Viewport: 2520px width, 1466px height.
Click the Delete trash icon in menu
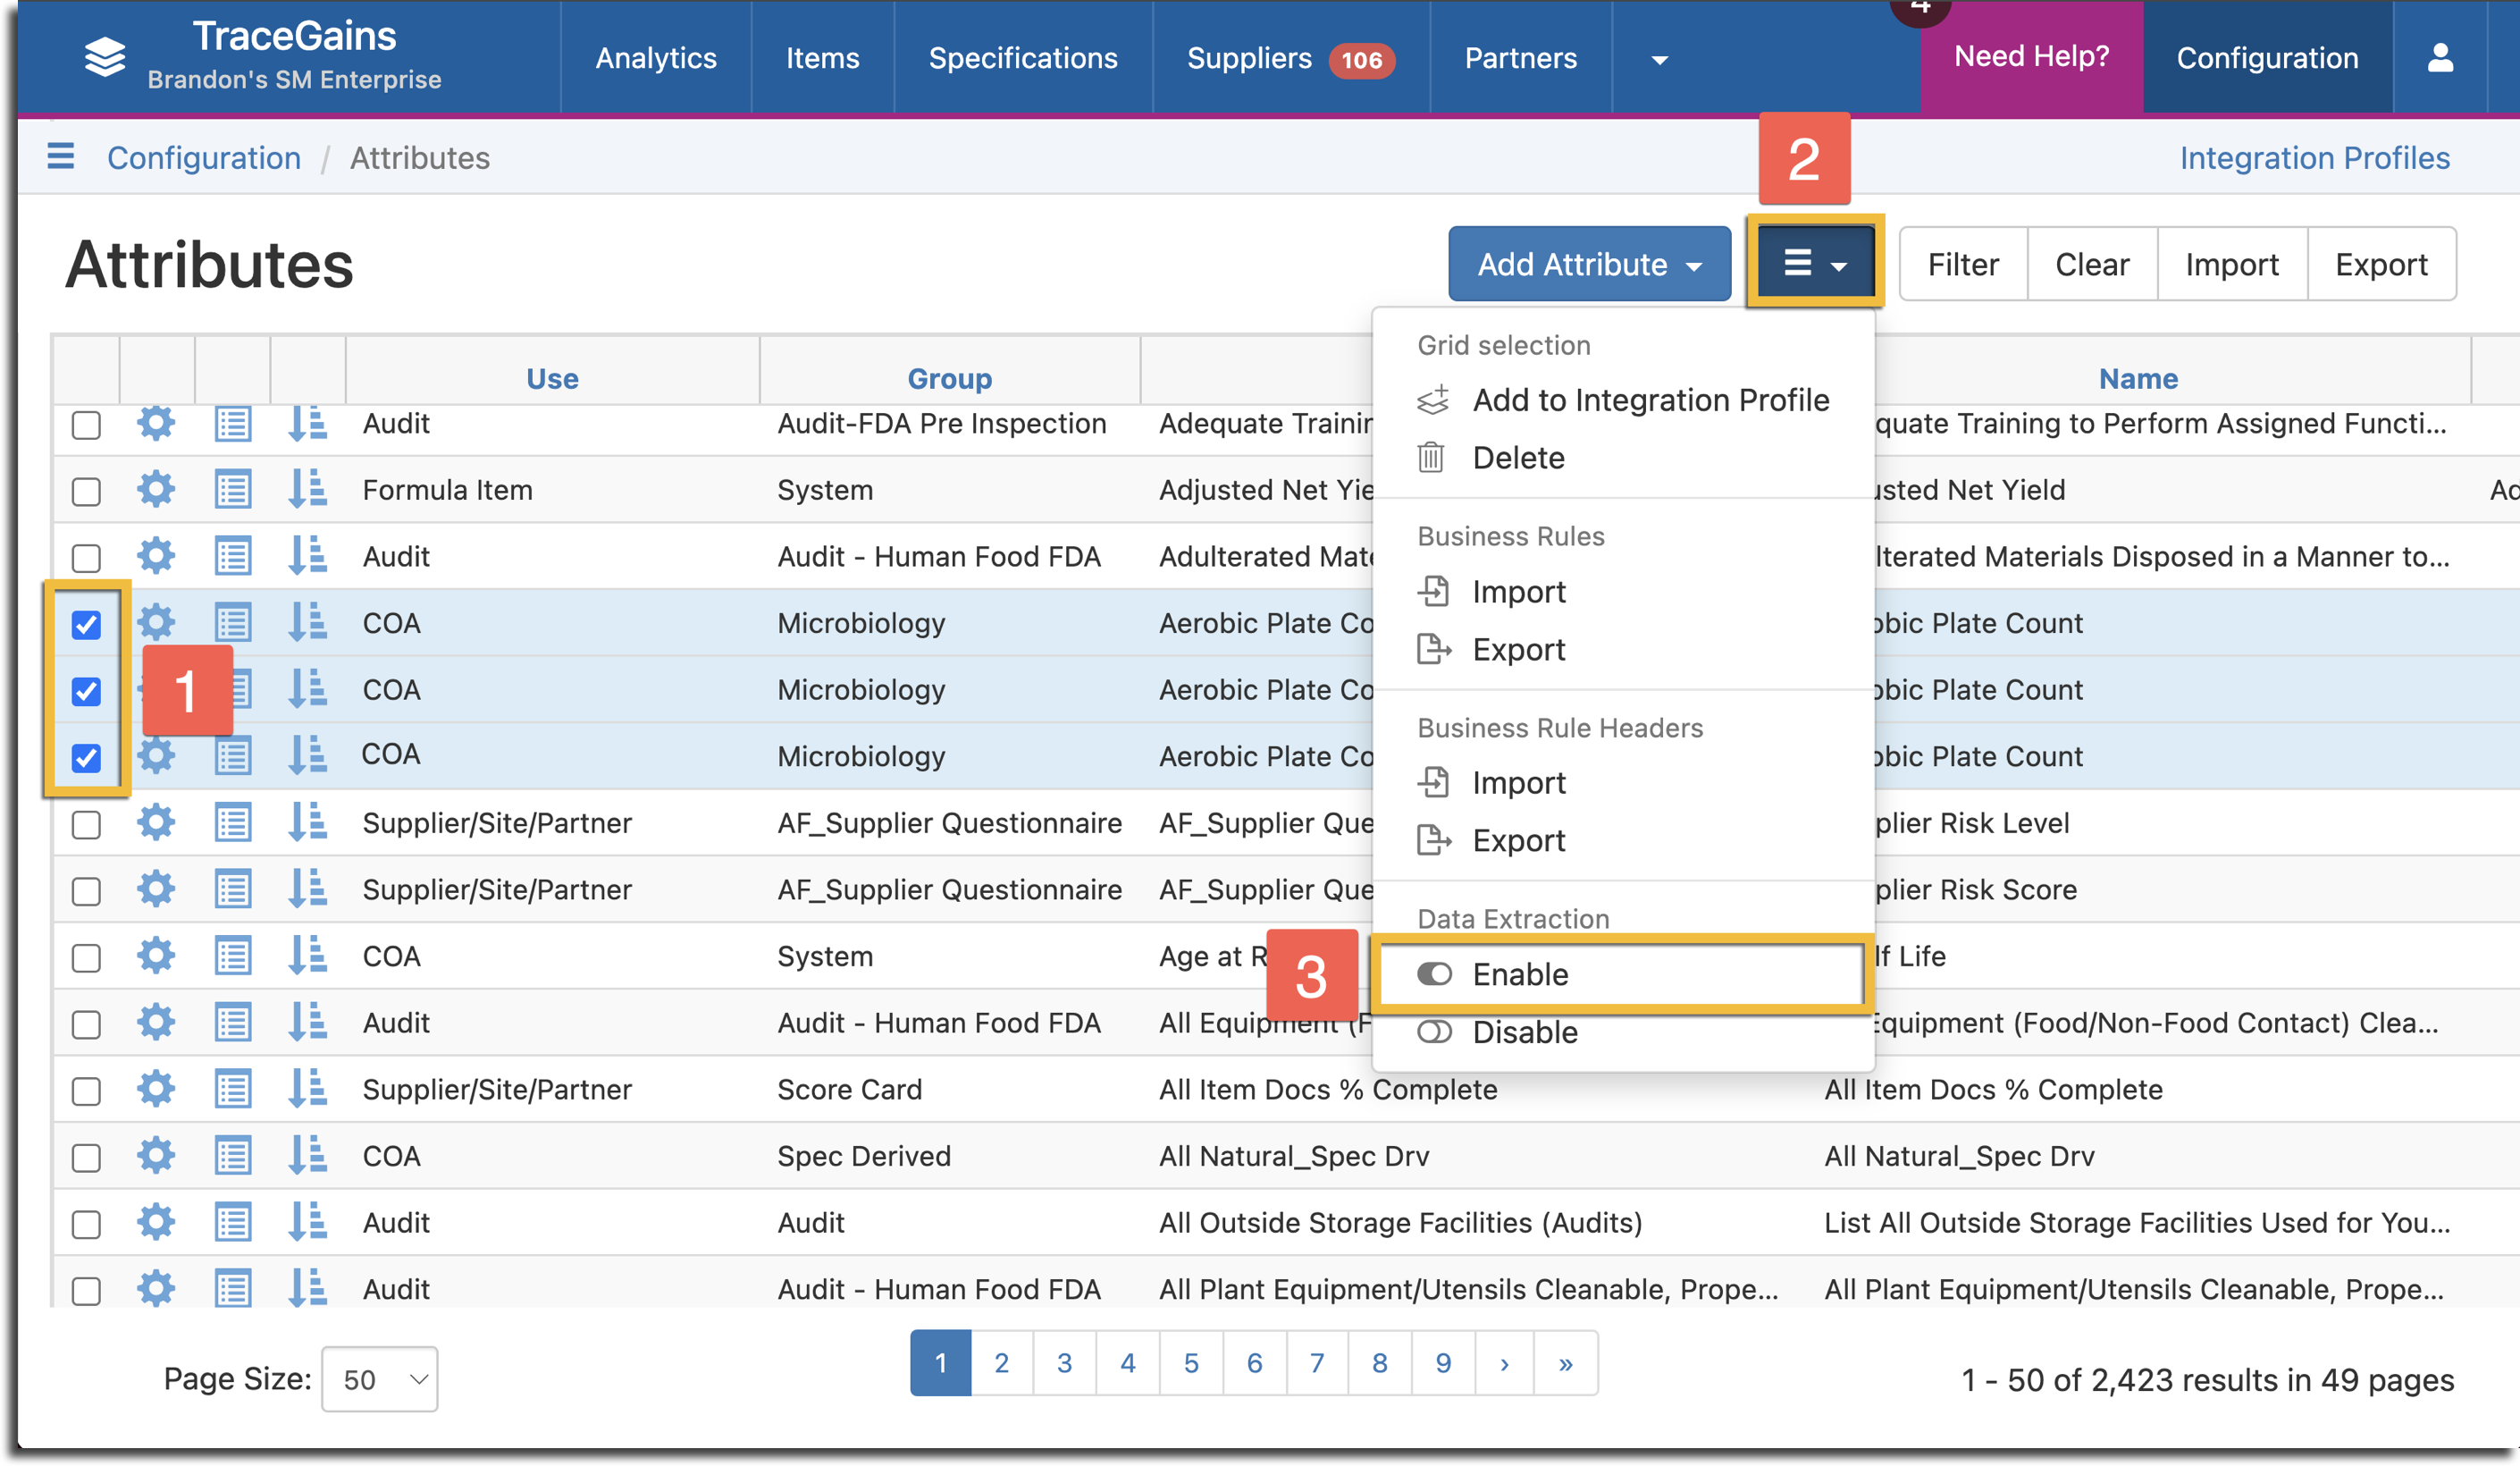pyautogui.click(x=1431, y=458)
